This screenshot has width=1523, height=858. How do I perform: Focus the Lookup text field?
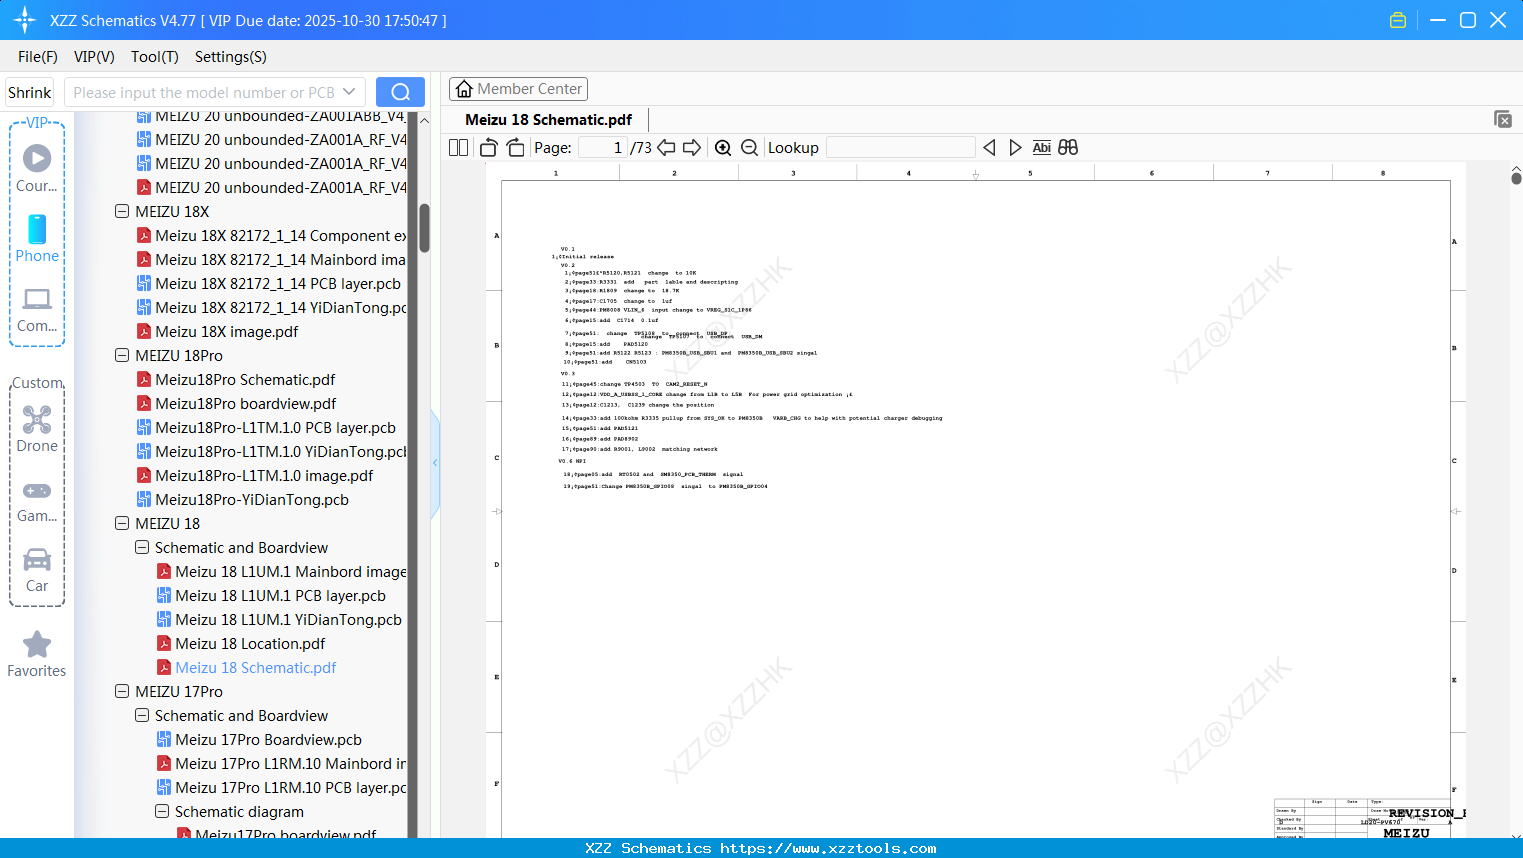pyautogui.click(x=900, y=147)
